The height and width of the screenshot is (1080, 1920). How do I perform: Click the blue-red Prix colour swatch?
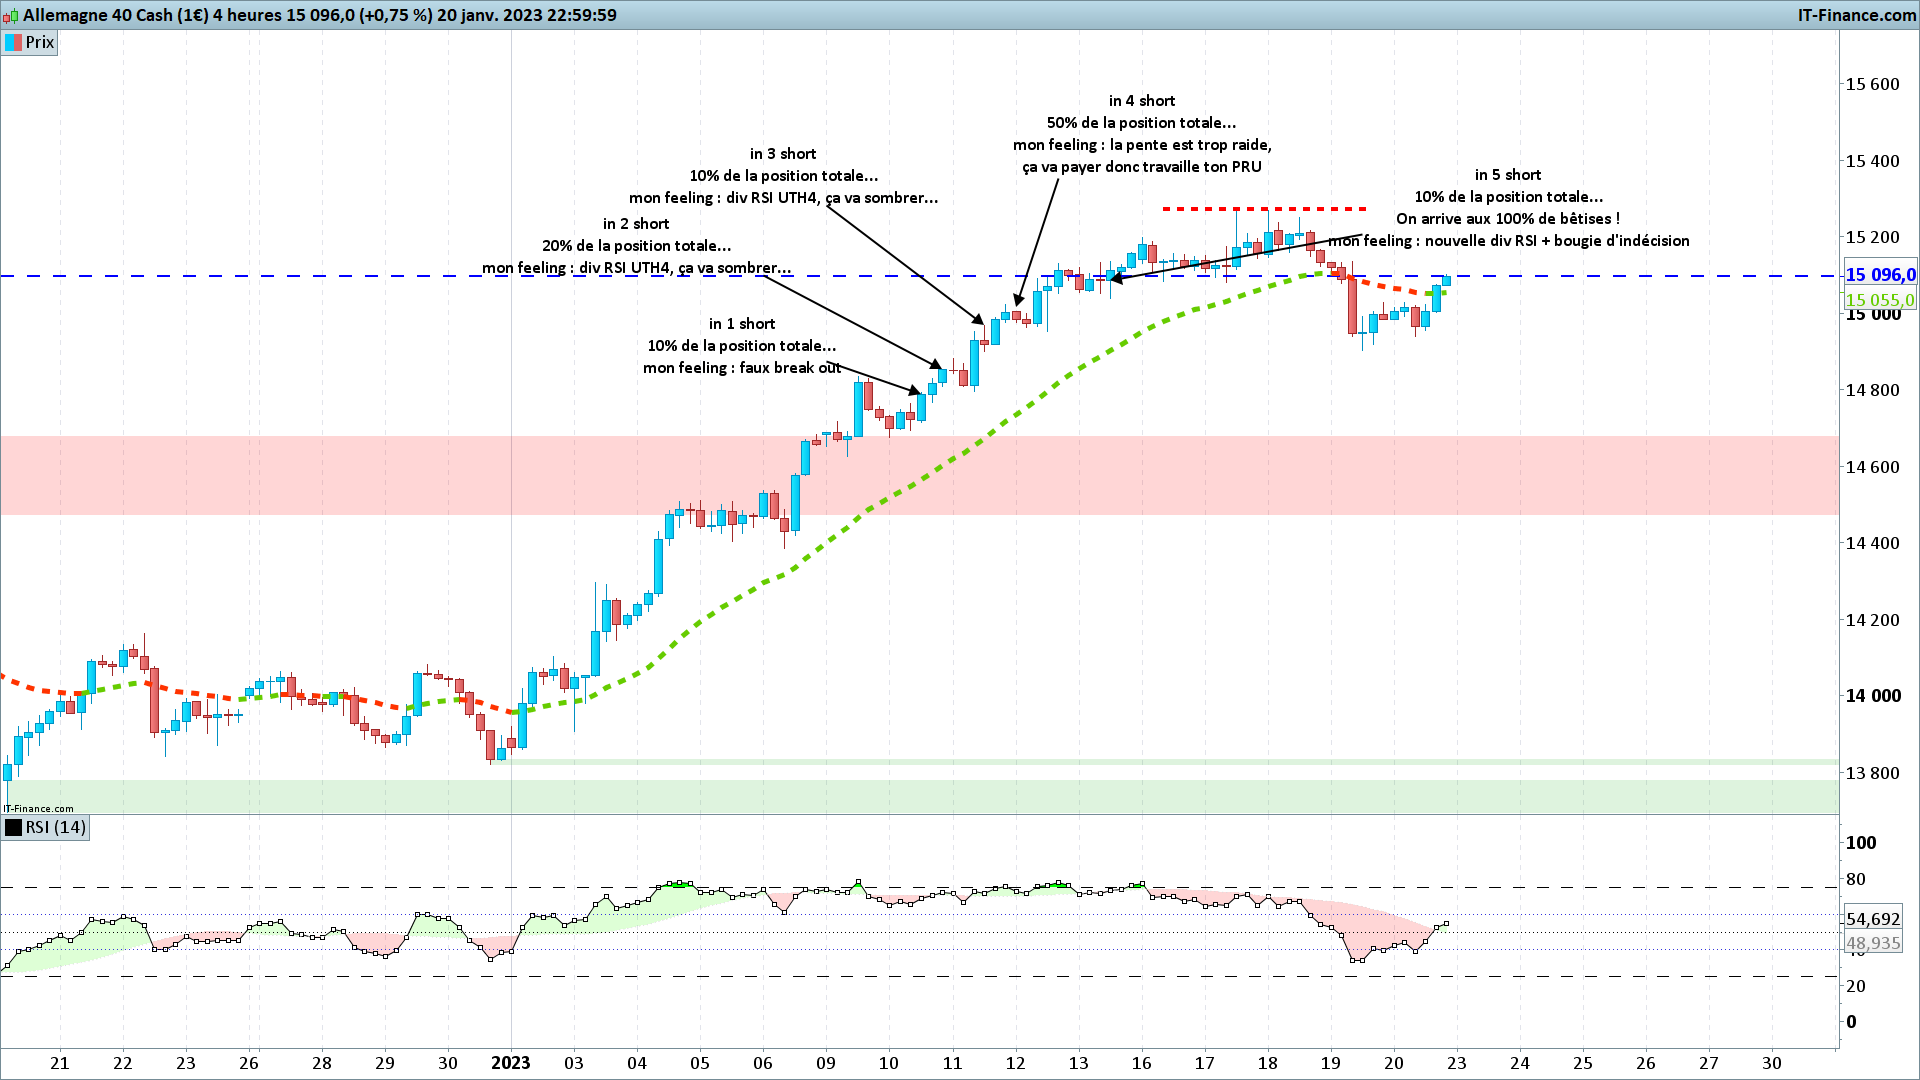coord(14,42)
